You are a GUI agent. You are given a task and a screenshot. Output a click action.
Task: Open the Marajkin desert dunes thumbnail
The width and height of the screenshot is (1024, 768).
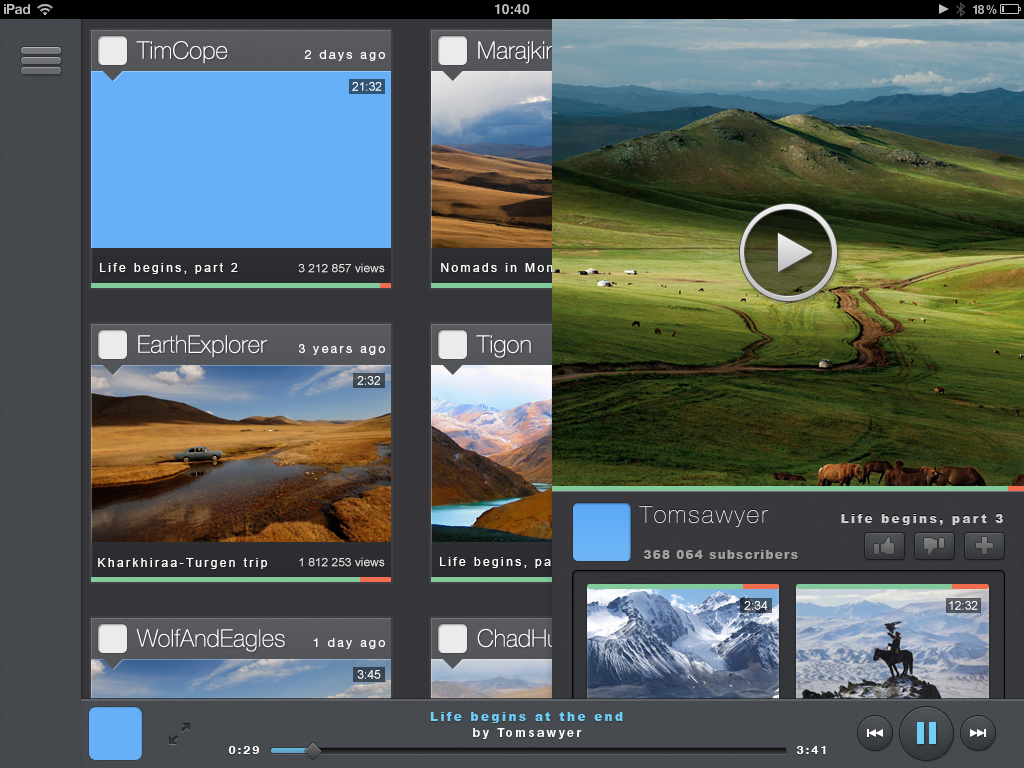tap(492, 159)
